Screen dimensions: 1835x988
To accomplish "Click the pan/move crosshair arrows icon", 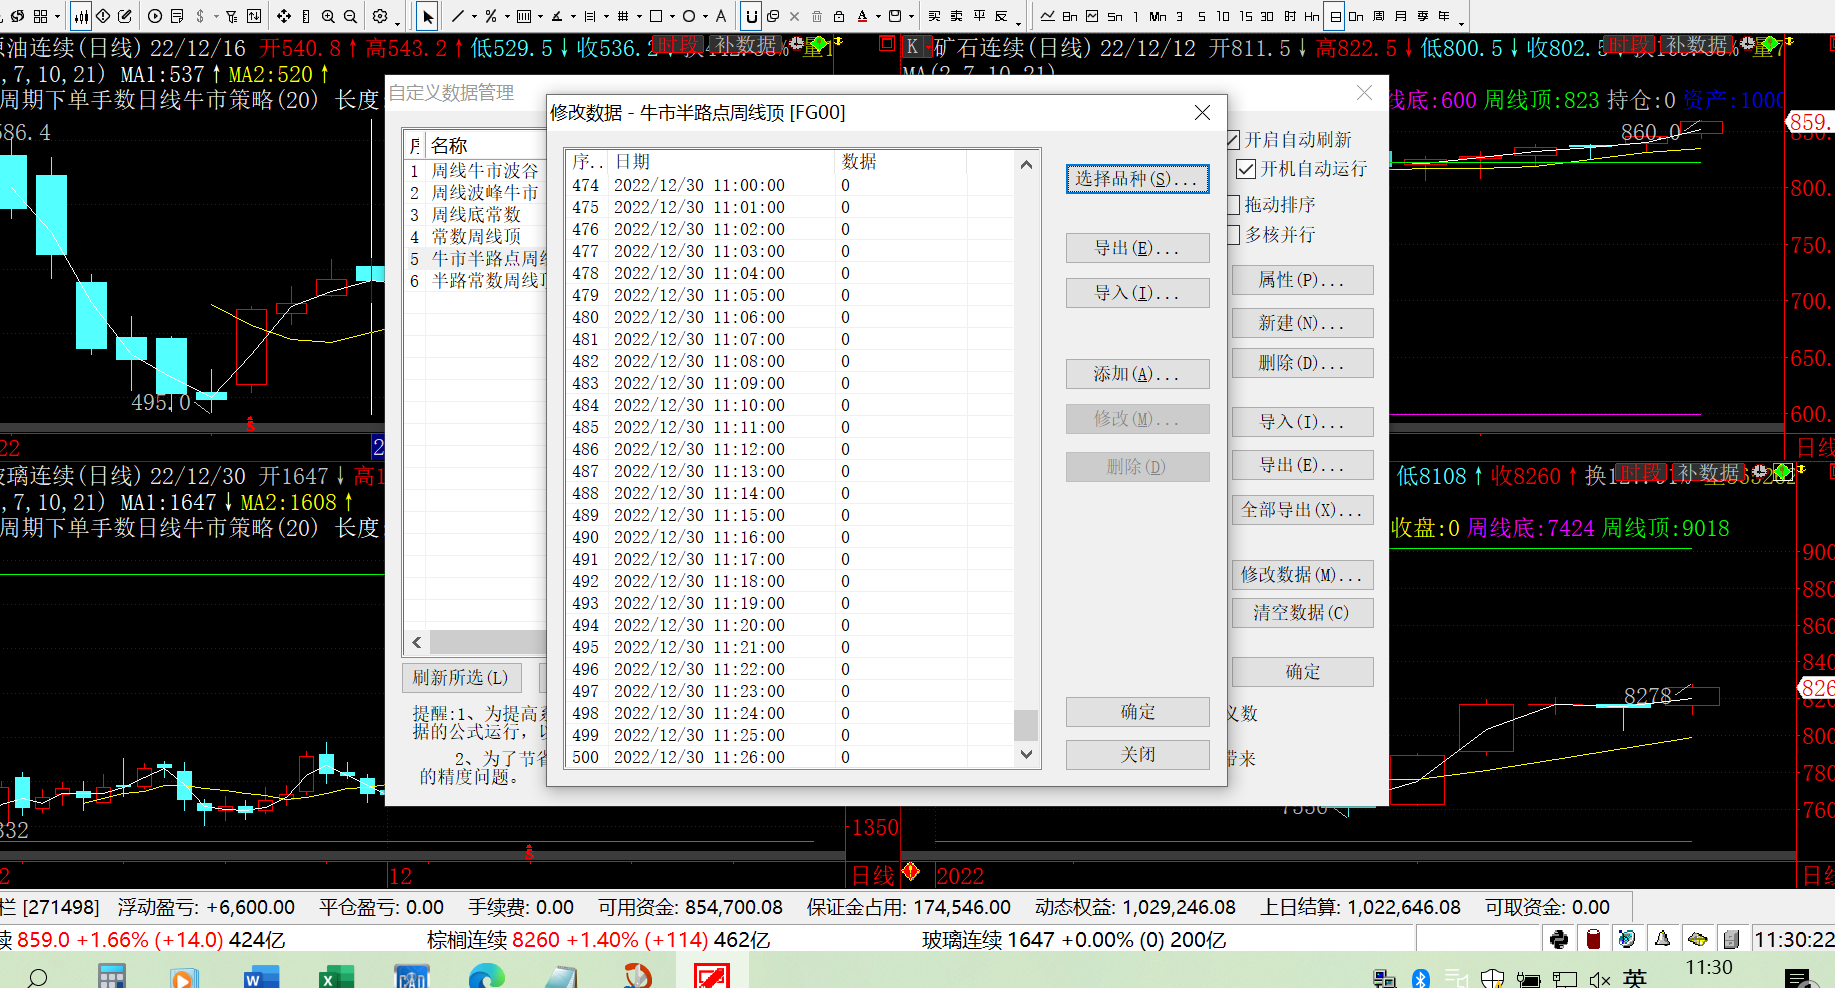I will [x=284, y=16].
